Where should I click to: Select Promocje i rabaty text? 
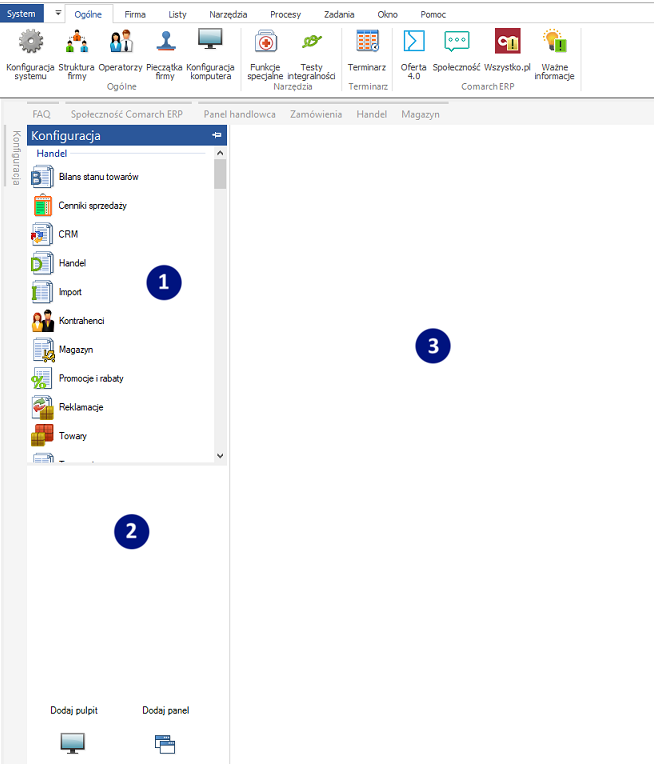[x=91, y=378]
